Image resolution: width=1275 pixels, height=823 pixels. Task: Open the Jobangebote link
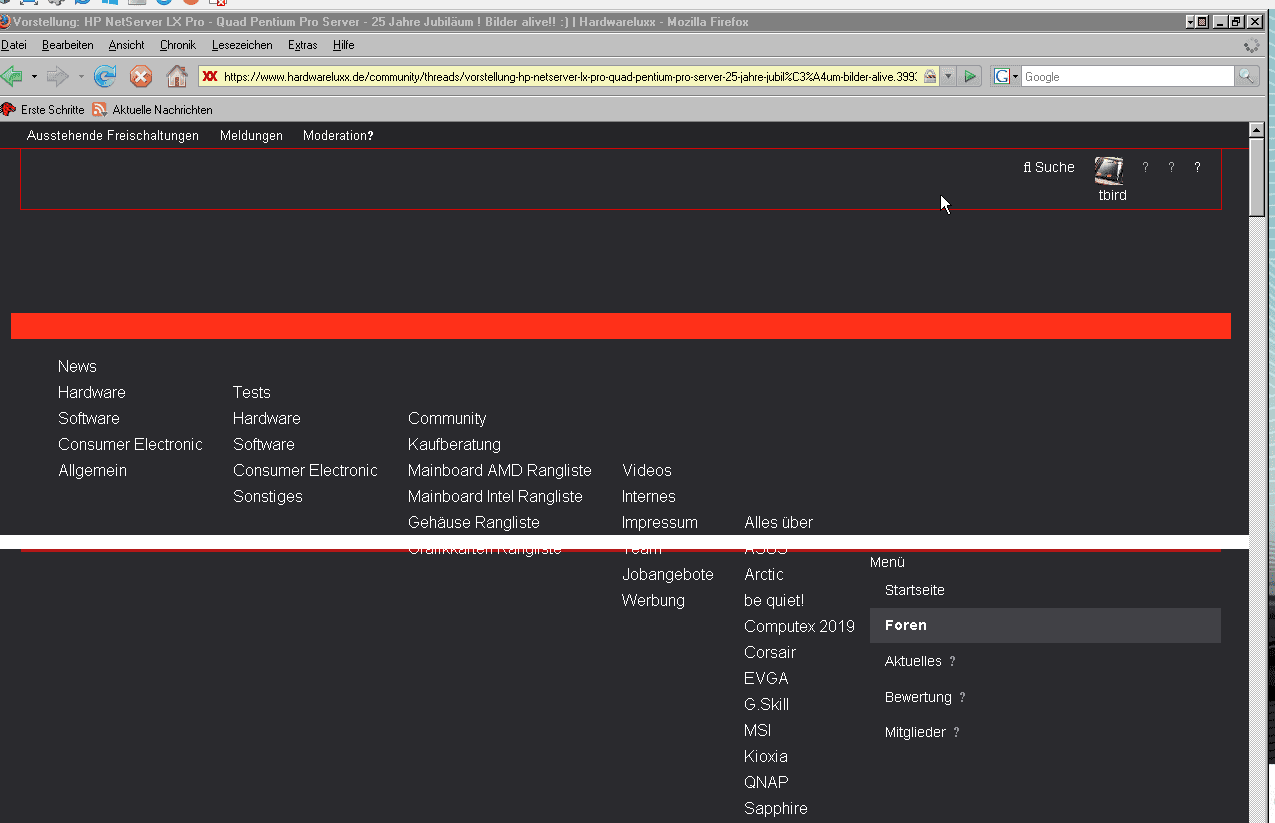pos(668,574)
